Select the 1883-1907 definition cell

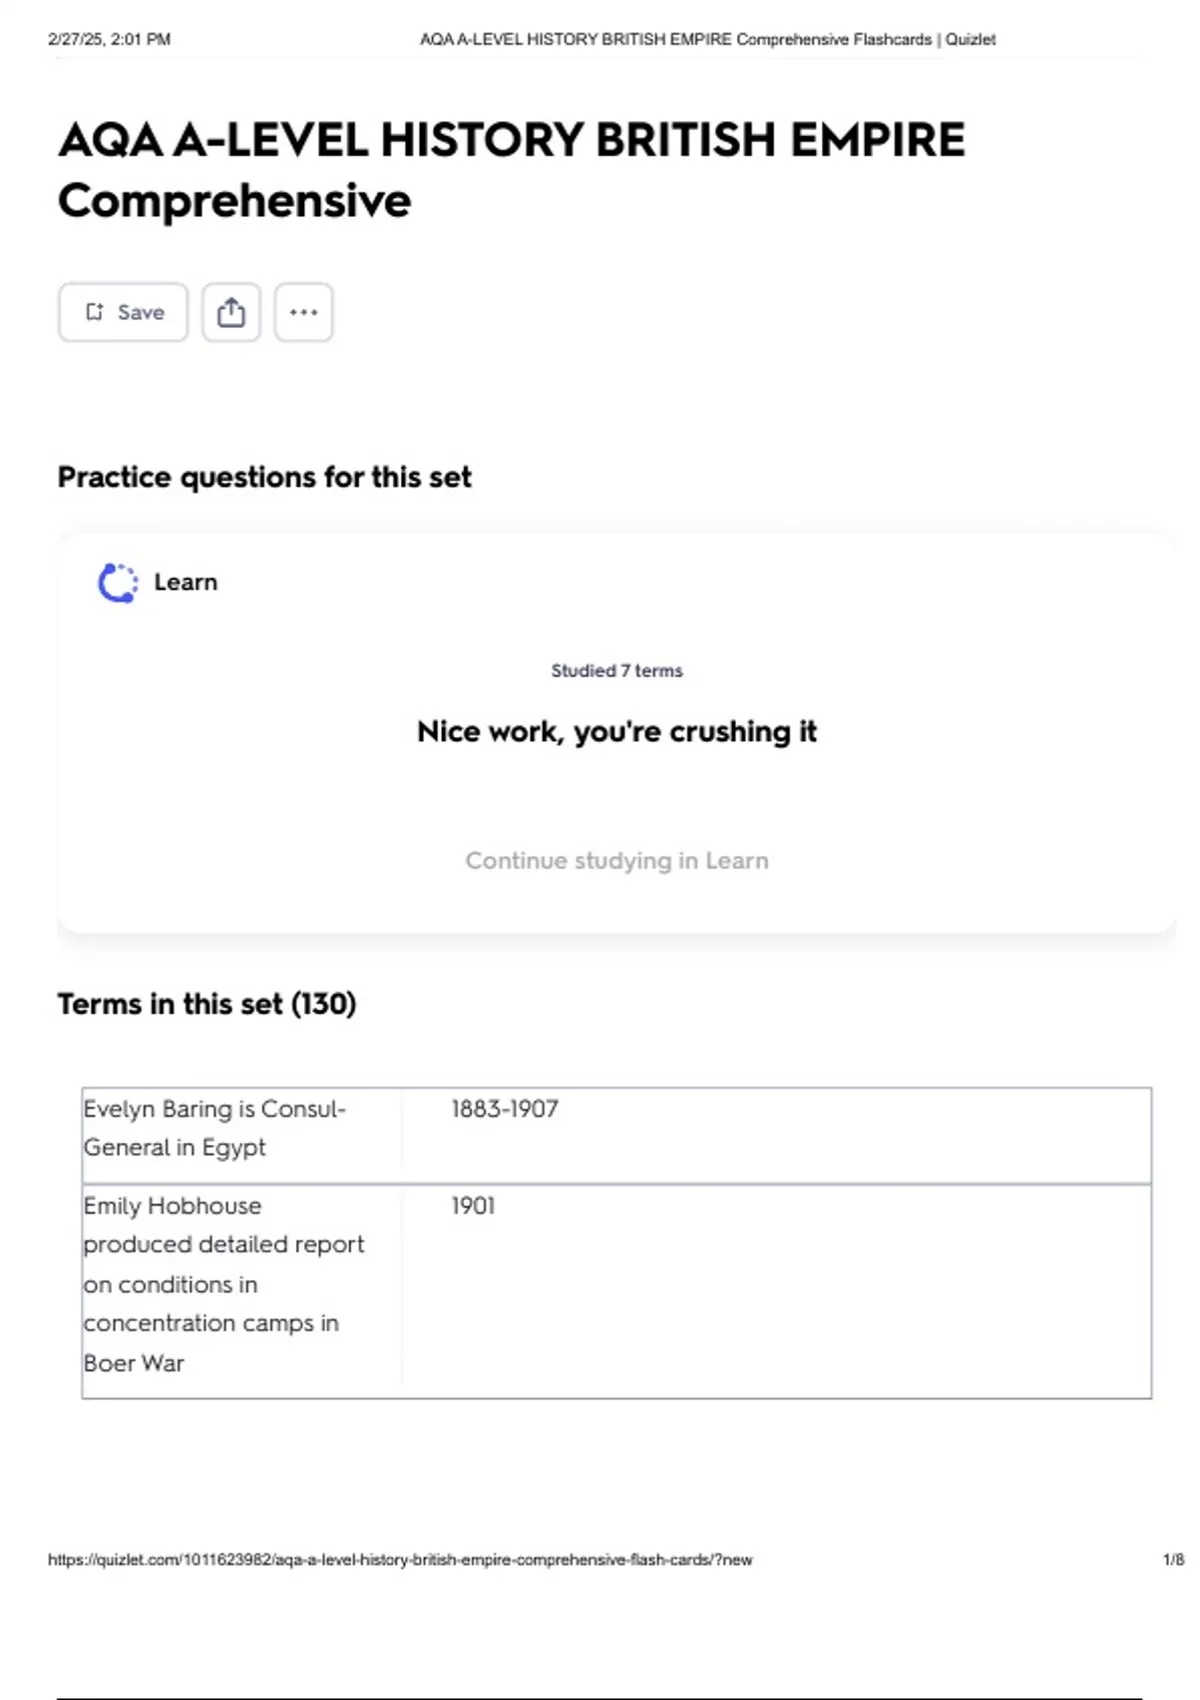coord(505,1109)
